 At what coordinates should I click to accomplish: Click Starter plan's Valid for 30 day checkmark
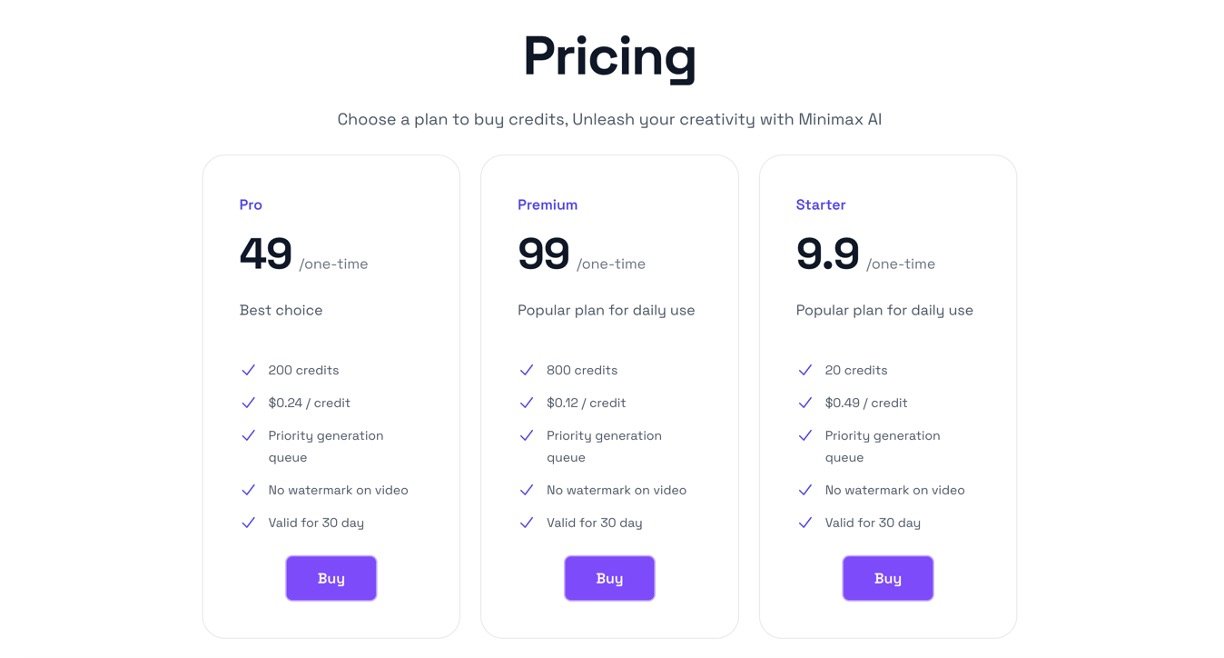click(x=805, y=523)
